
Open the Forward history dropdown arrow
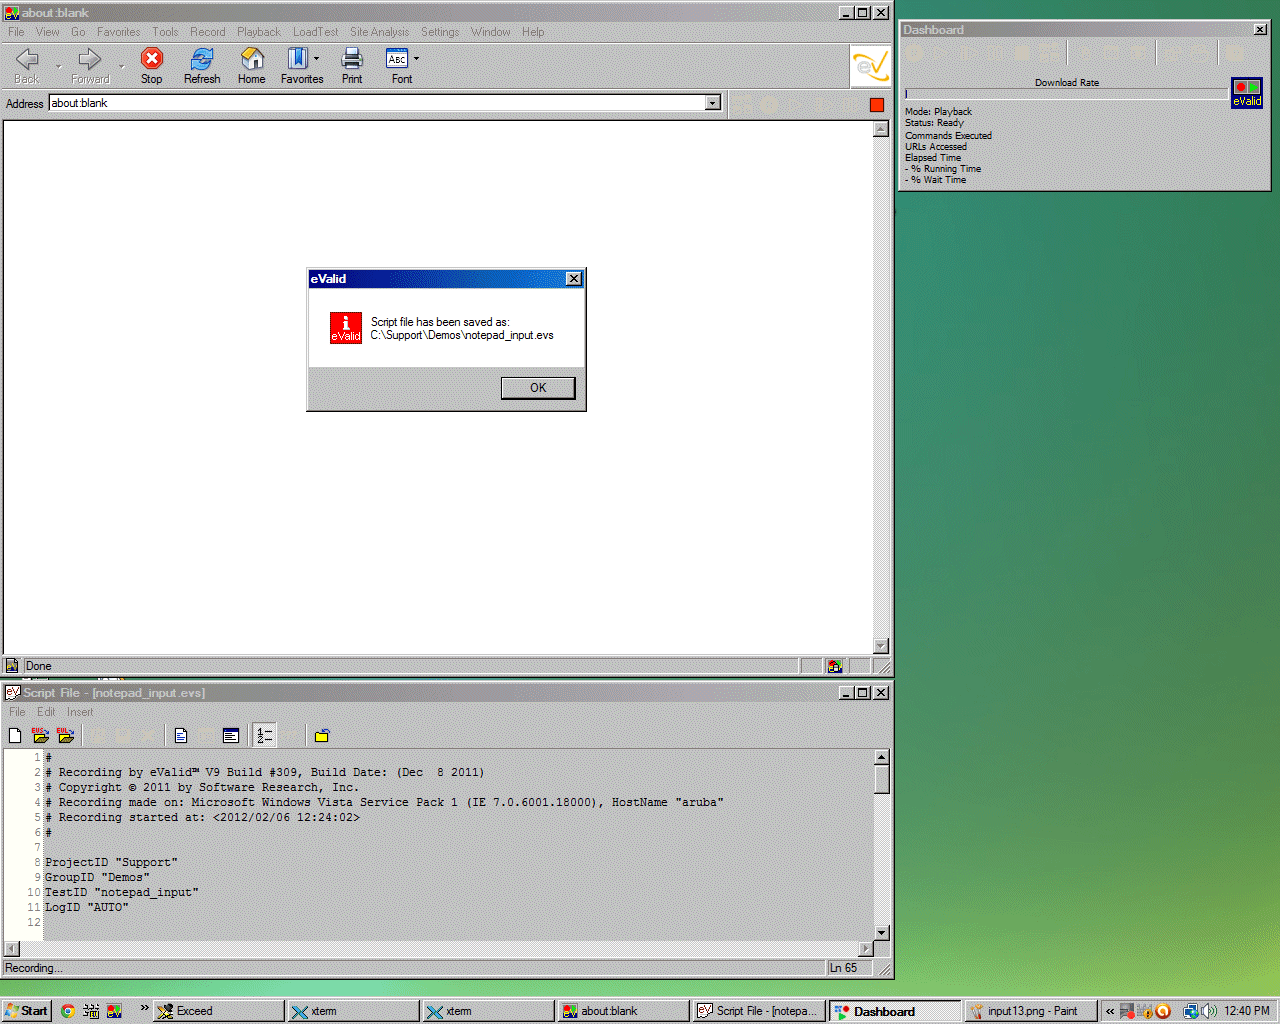coord(121,67)
